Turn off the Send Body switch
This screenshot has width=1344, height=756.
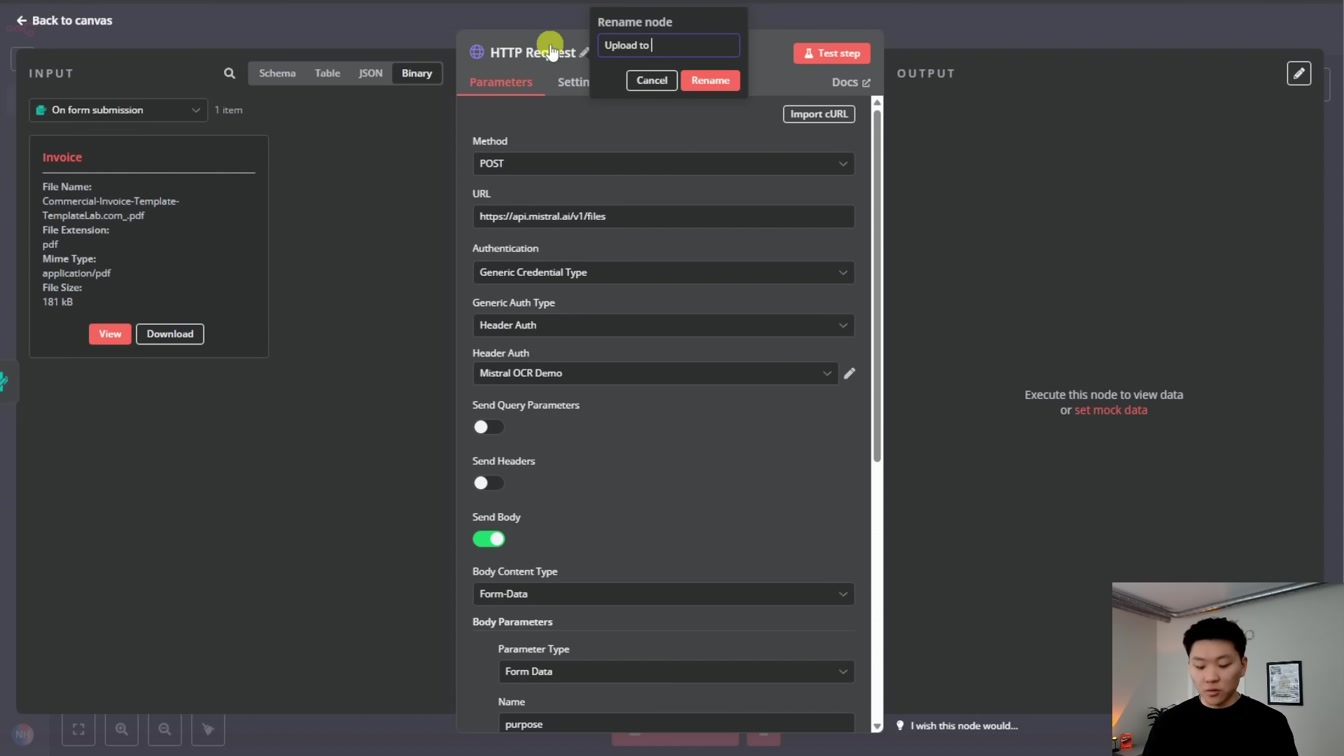pos(488,539)
